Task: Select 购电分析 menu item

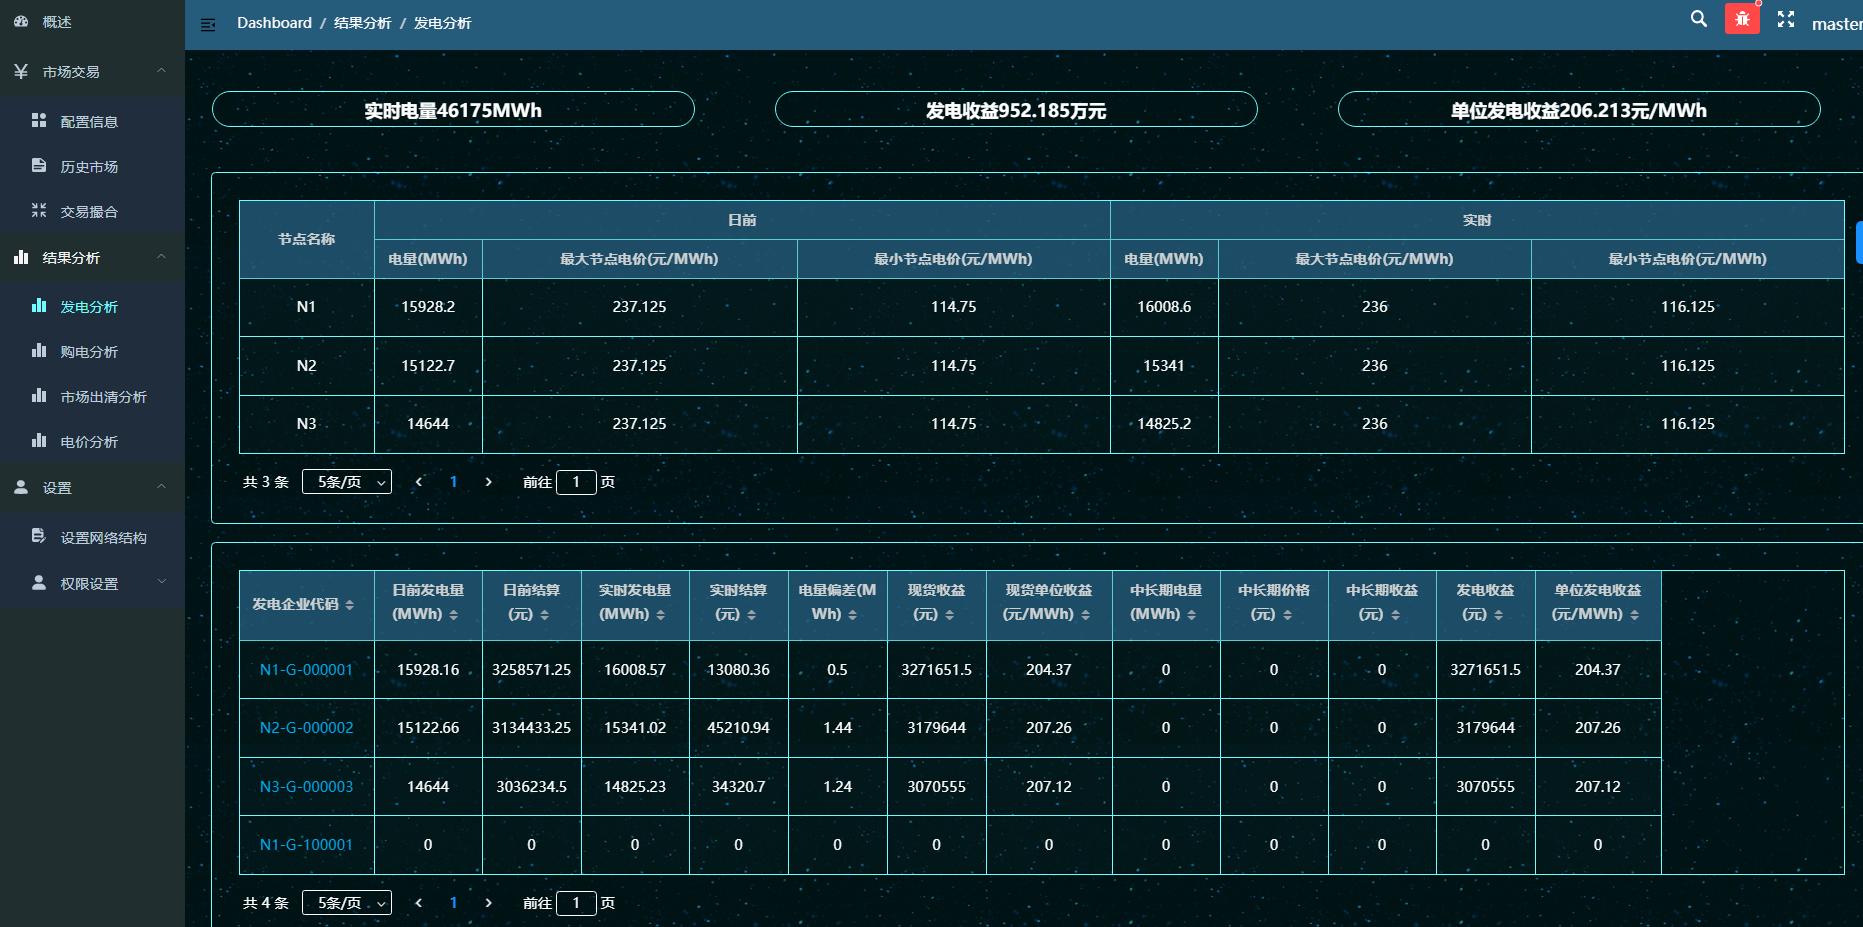Action: [x=89, y=352]
